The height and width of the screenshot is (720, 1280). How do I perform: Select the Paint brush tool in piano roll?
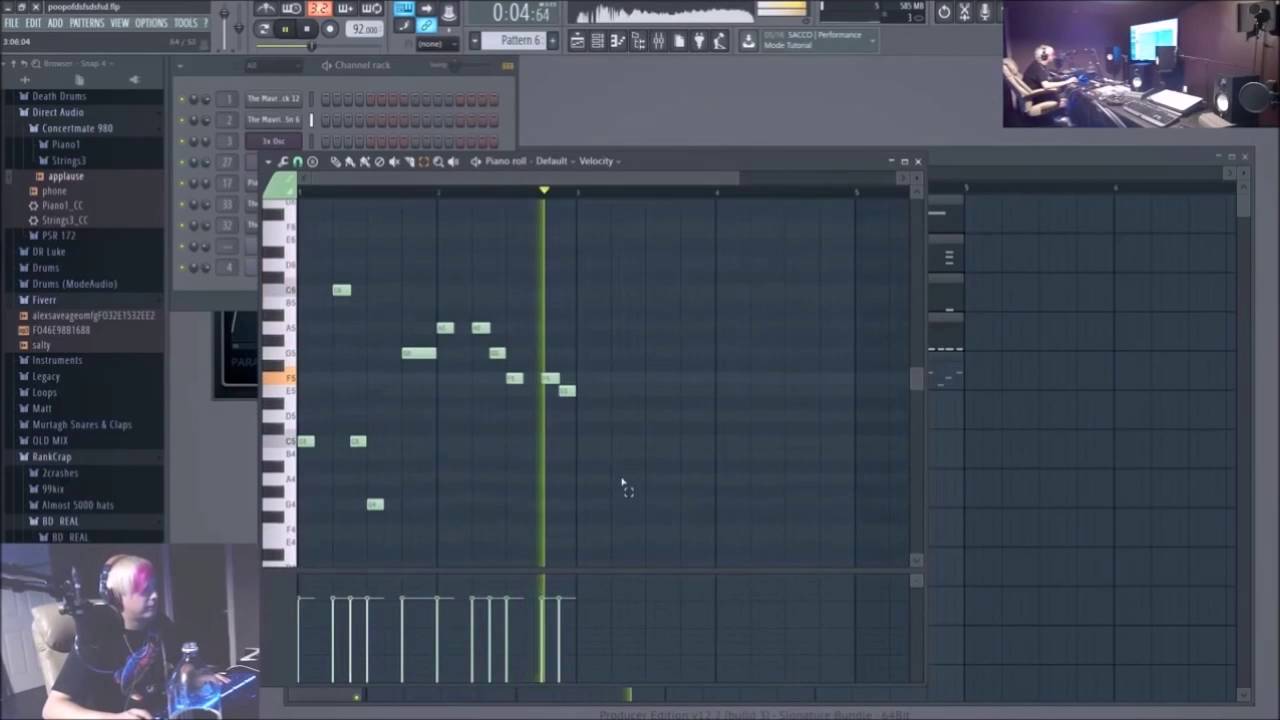click(350, 161)
